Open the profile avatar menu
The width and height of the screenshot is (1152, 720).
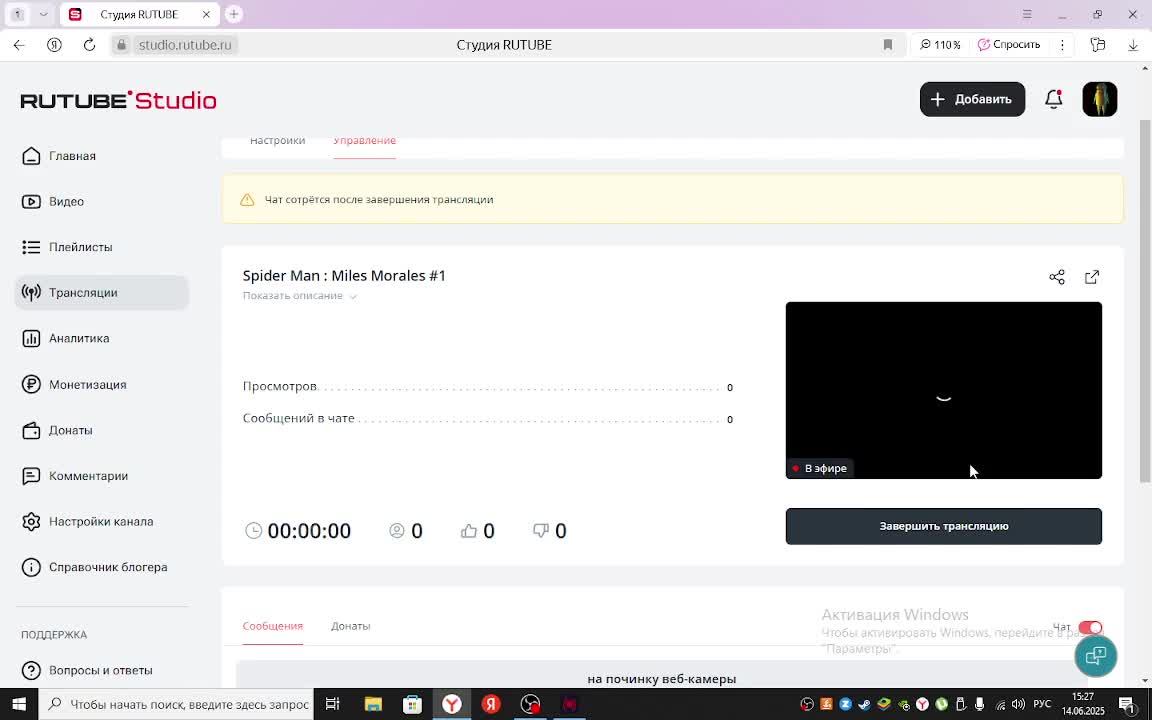click(1099, 99)
